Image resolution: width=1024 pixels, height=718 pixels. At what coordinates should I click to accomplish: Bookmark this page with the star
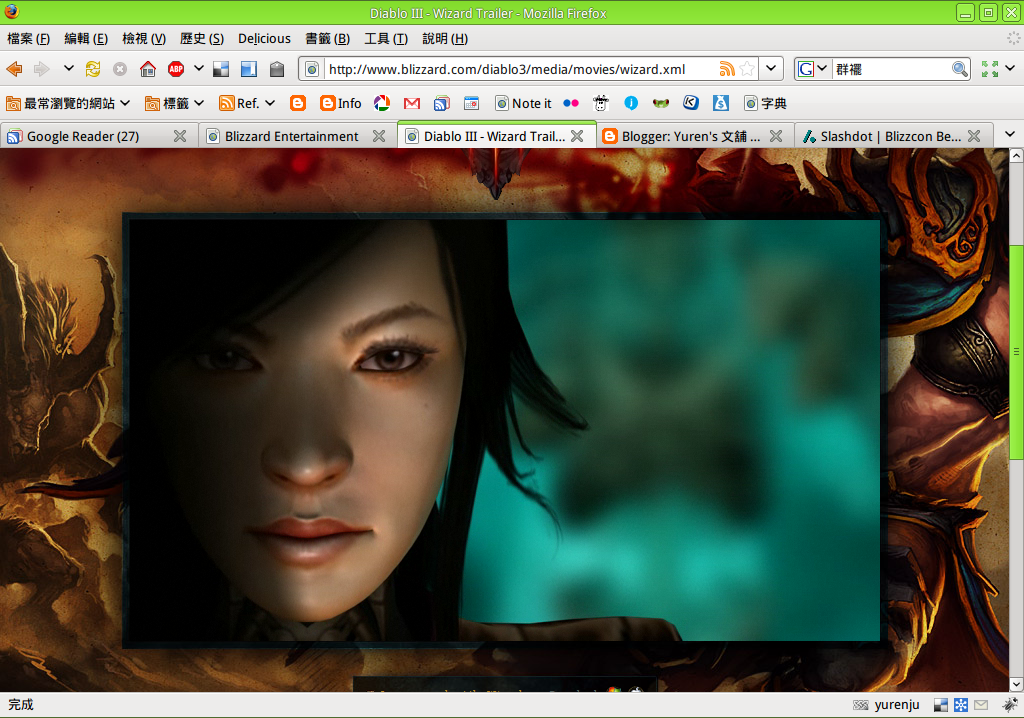point(748,69)
